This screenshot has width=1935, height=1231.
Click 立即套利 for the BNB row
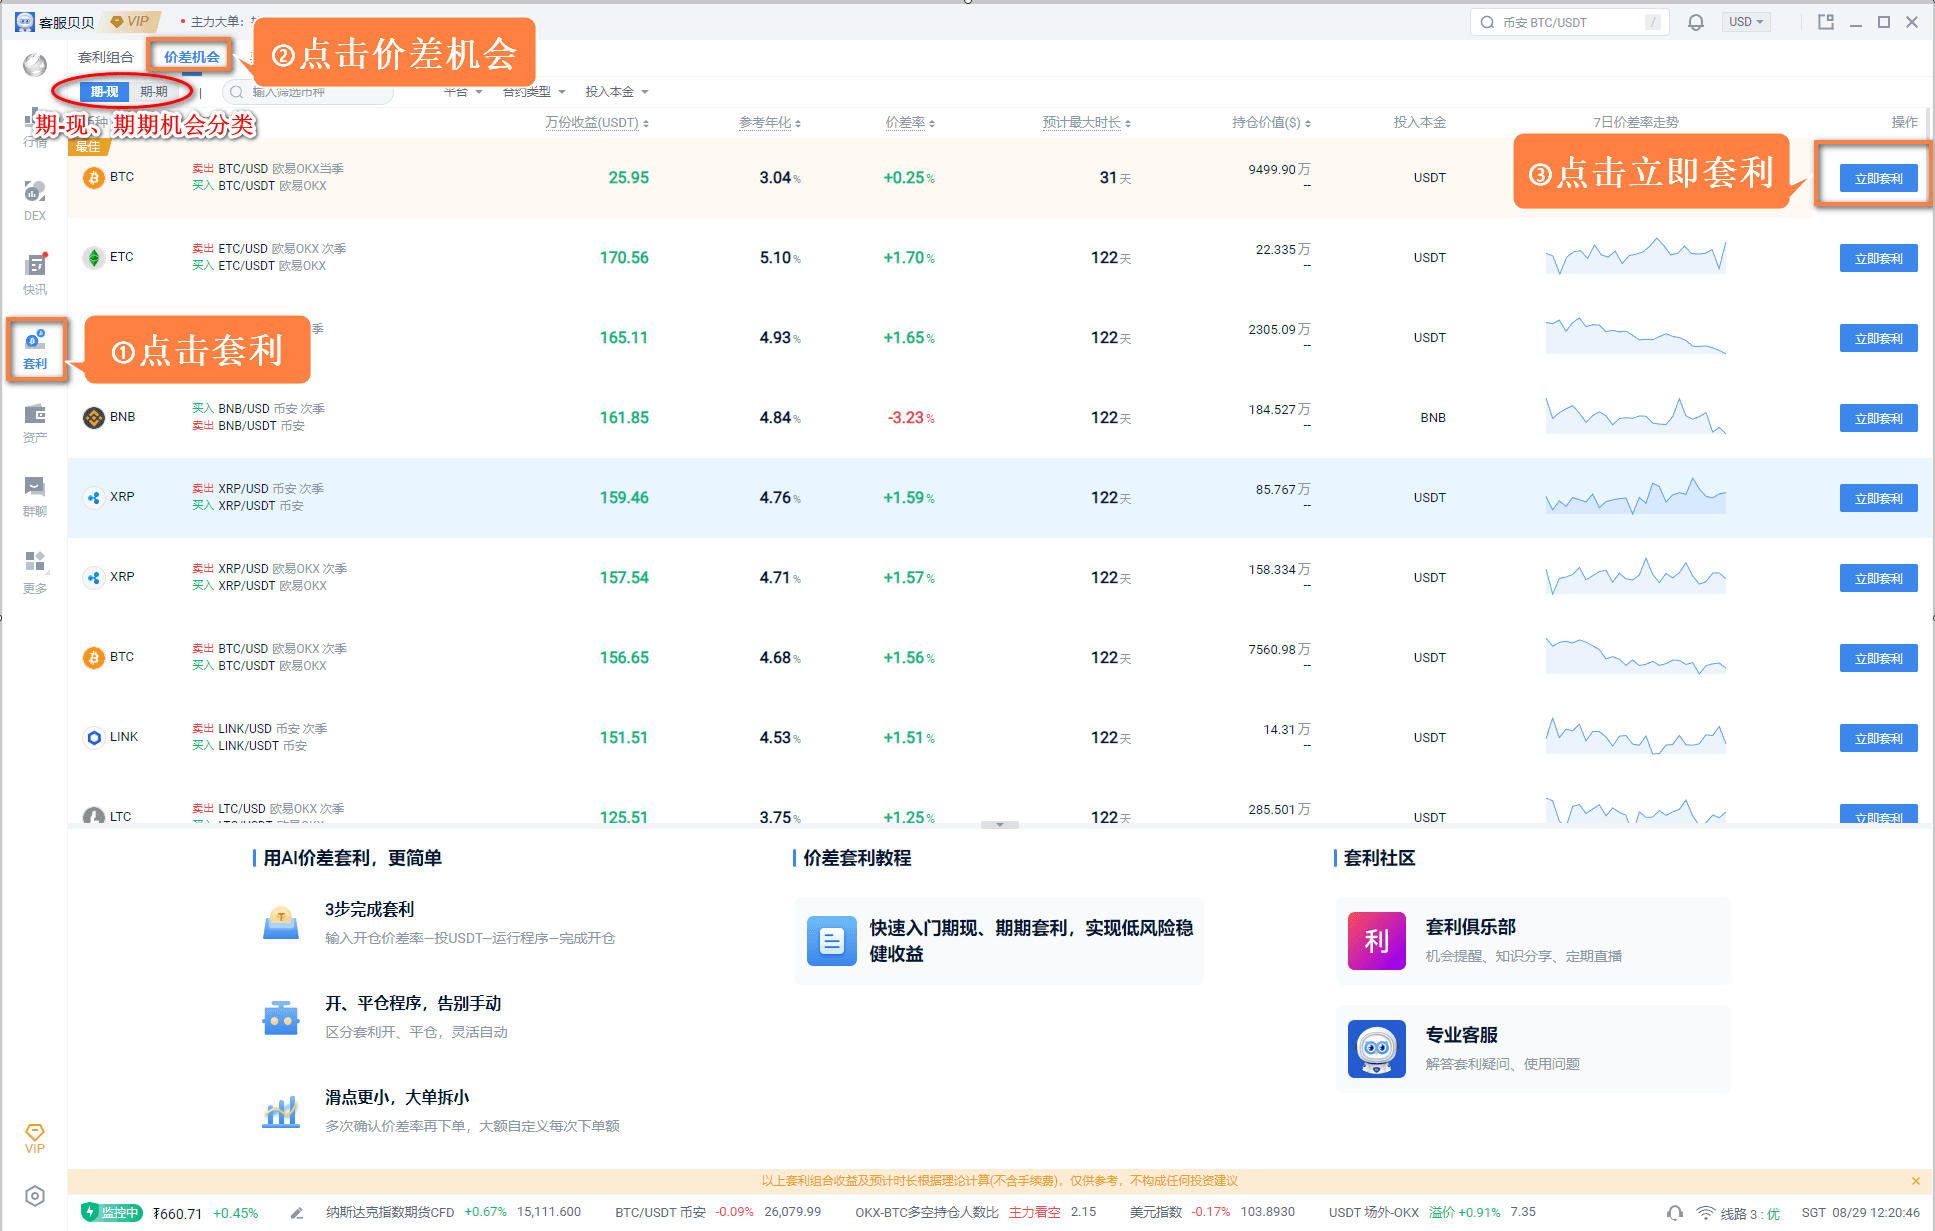(x=1878, y=418)
